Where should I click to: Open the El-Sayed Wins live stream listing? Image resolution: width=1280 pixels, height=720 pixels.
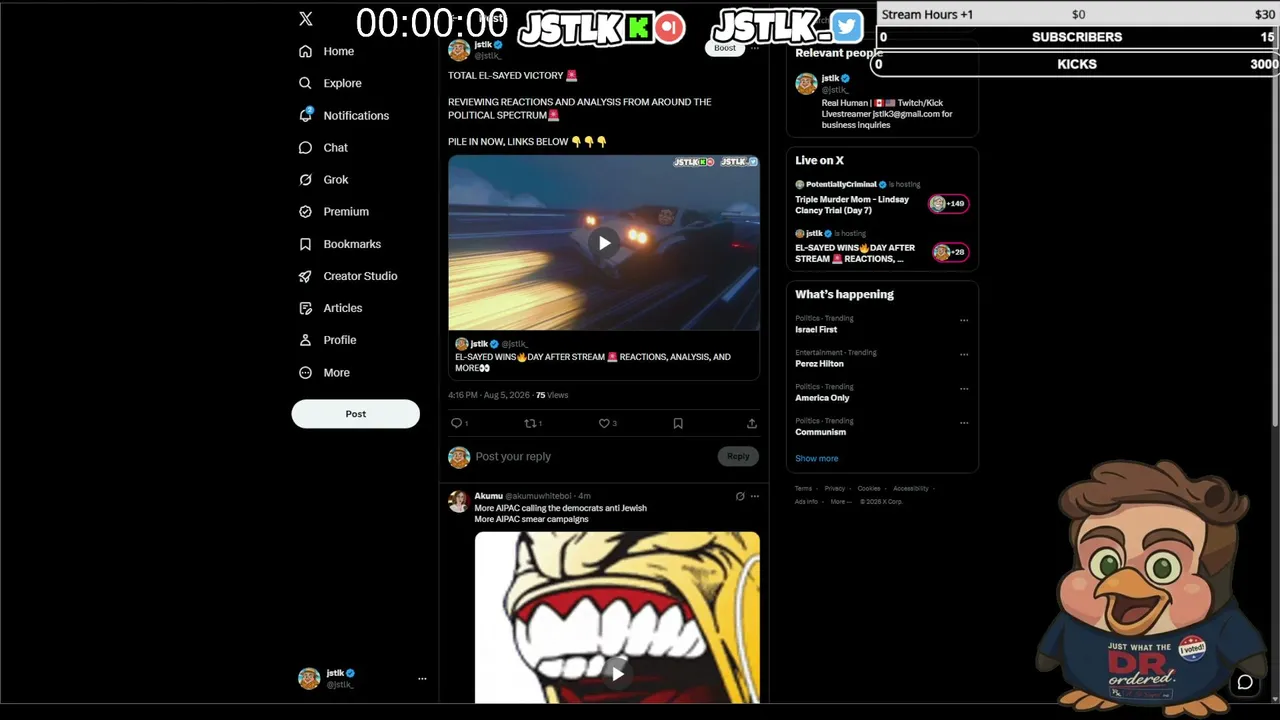pyautogui.click(x=855, y=254)
